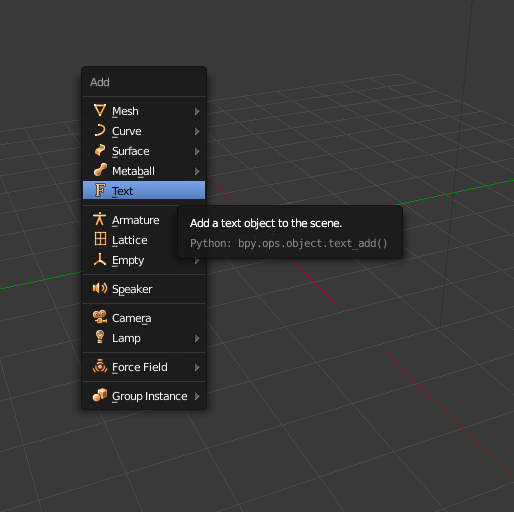This screenshot has width=514, height=512.
Task: Click the Lamp bulb icon
Action: [x=100, y=337]
